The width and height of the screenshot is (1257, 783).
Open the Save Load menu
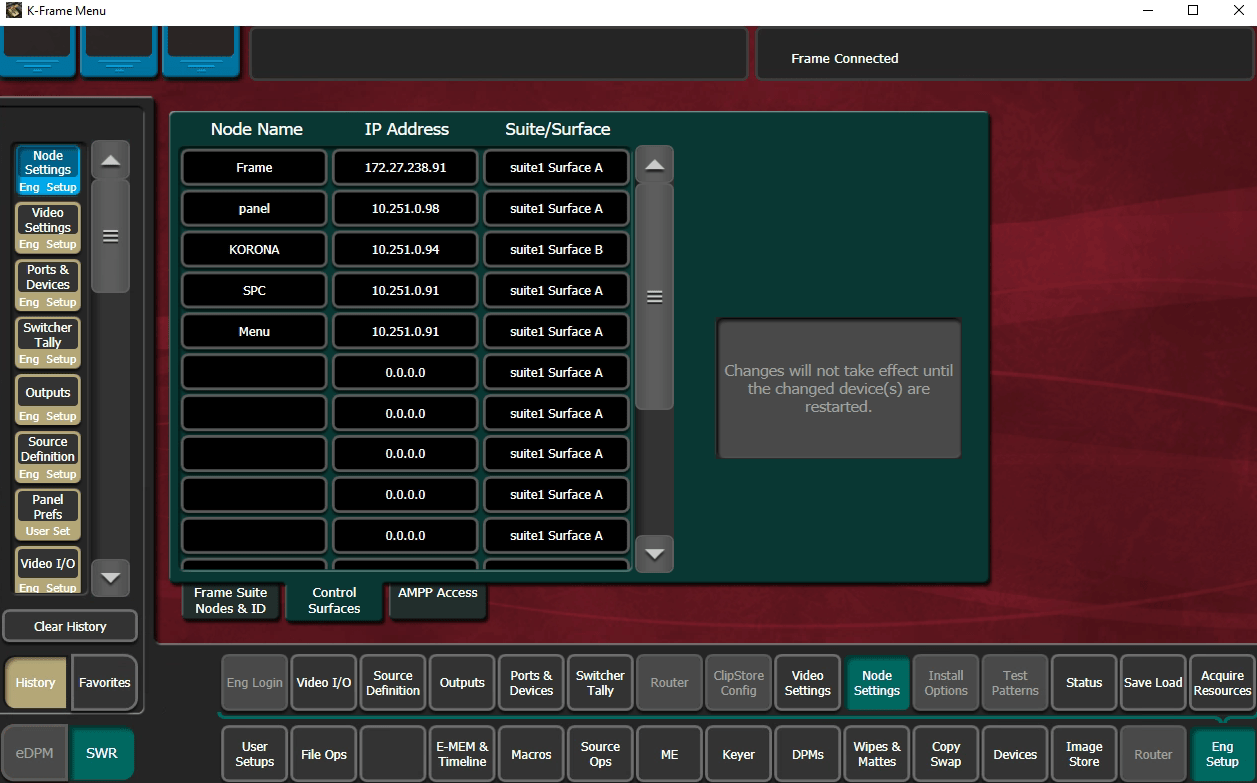coord(1153,683)
